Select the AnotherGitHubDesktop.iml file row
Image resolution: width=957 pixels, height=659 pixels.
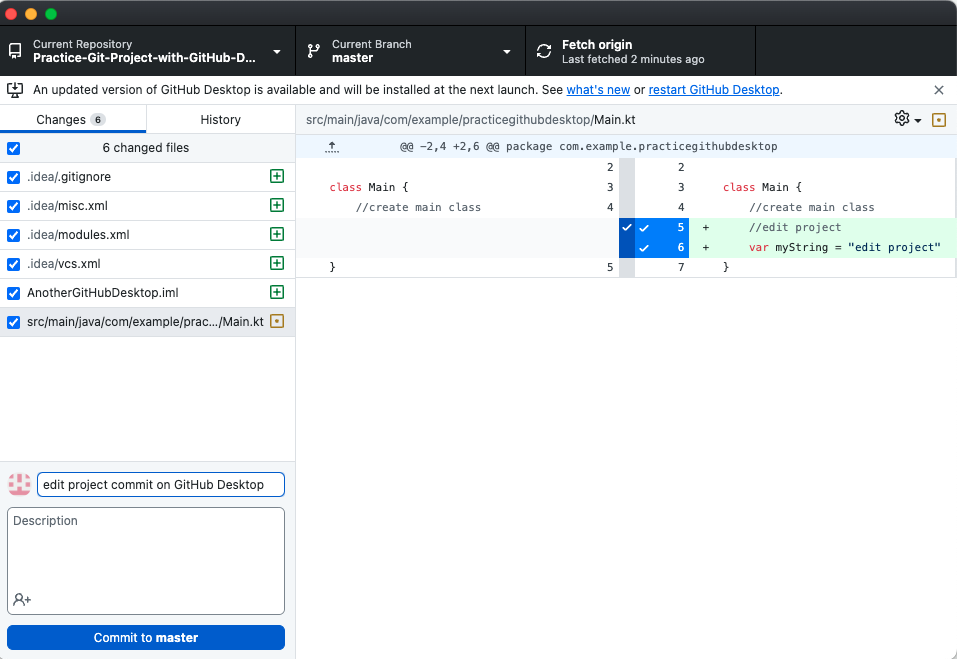(147, 293)
